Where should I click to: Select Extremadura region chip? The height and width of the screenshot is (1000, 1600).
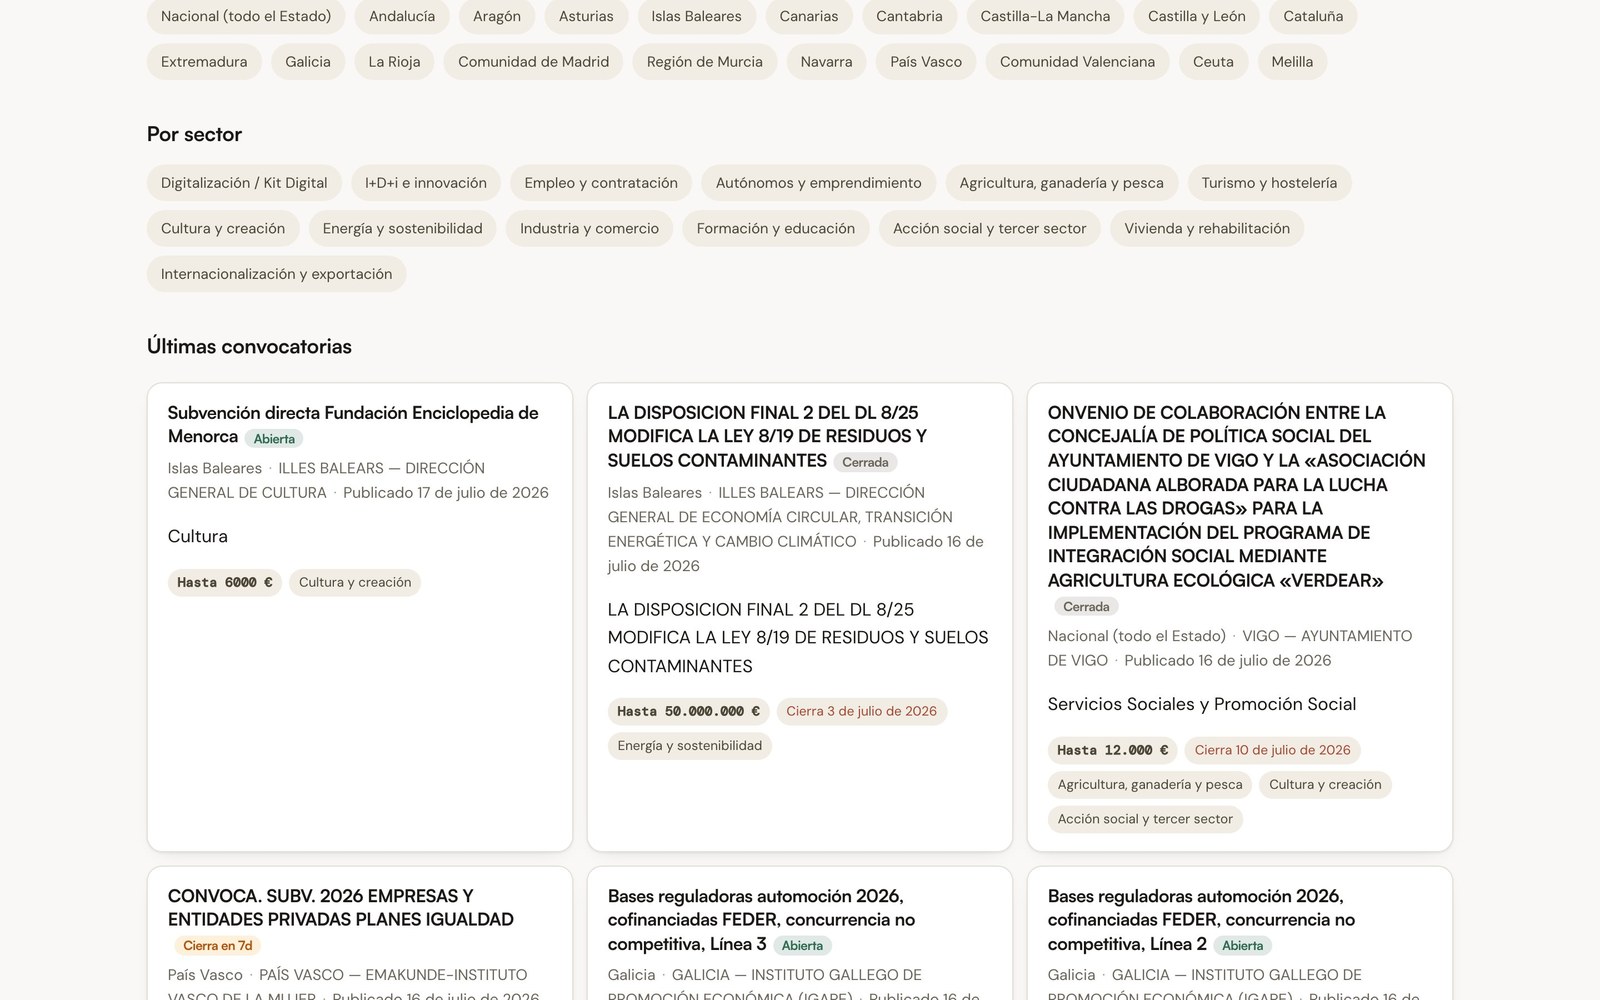pos(204,62)
